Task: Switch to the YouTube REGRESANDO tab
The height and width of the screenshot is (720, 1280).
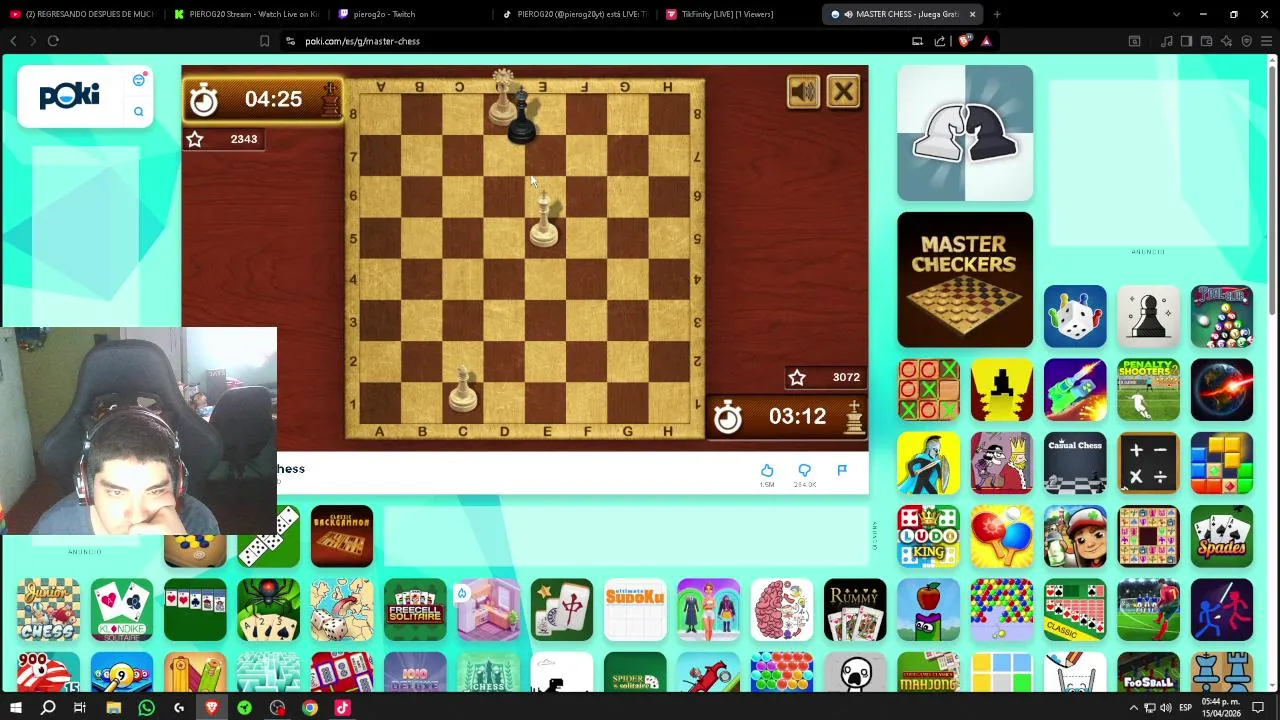Action: tap(82, 14)
